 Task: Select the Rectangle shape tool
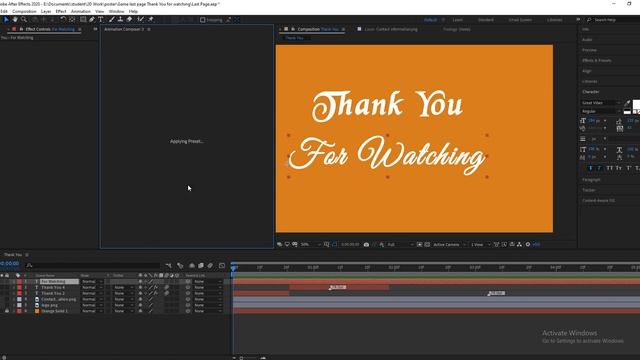coord(83,20)
